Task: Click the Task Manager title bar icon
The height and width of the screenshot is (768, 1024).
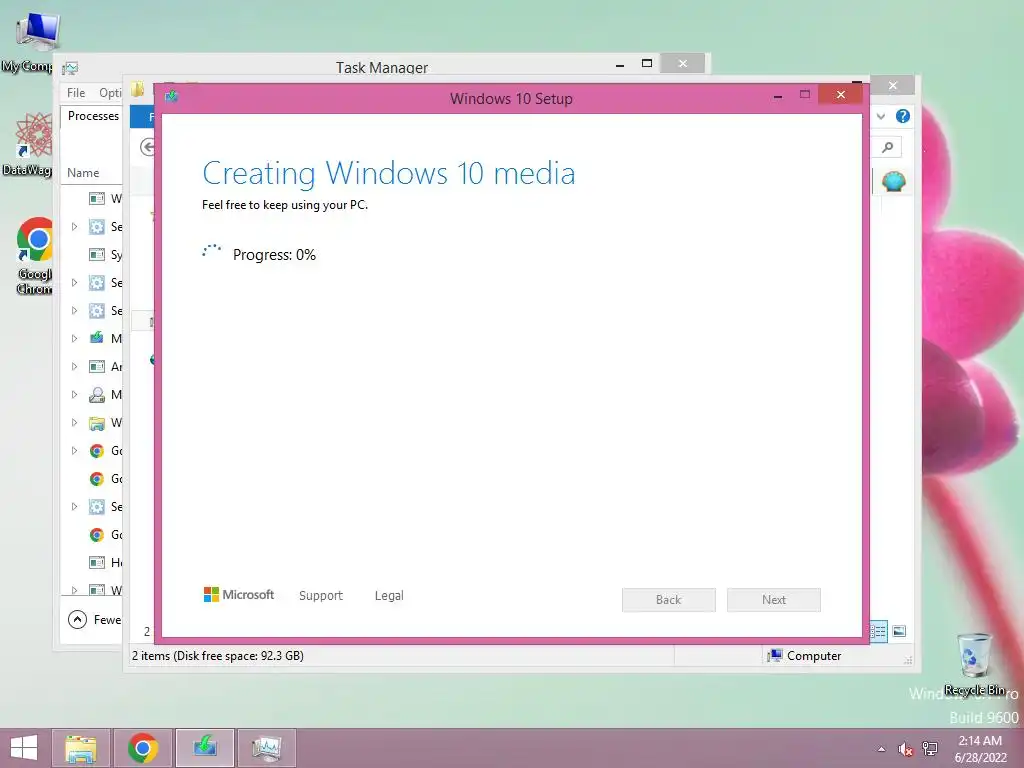Action: (70, 68)
